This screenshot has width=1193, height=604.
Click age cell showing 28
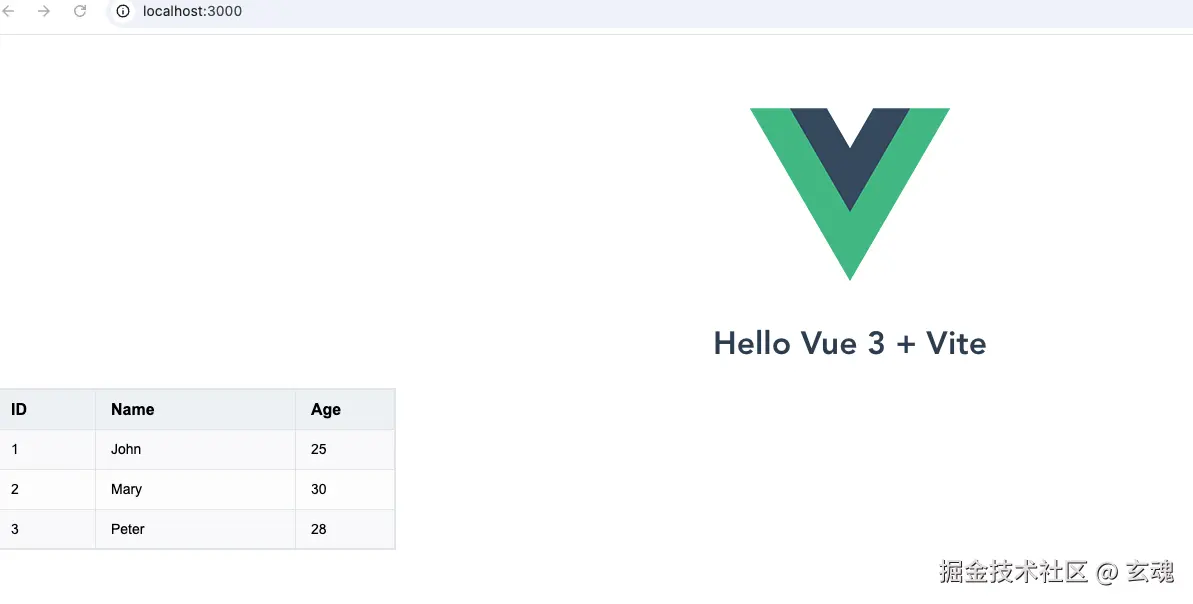click(319, 529)
